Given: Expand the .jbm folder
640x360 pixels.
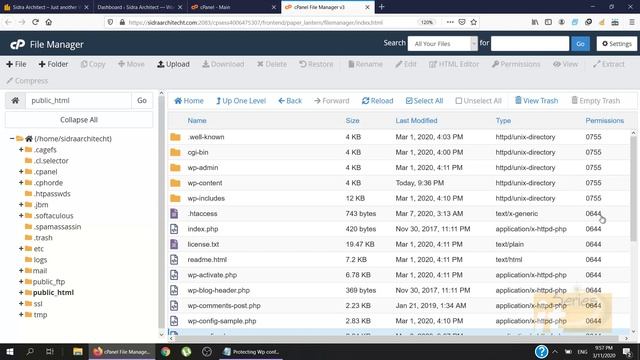Looking at the screenshot, I should [21, 204].
